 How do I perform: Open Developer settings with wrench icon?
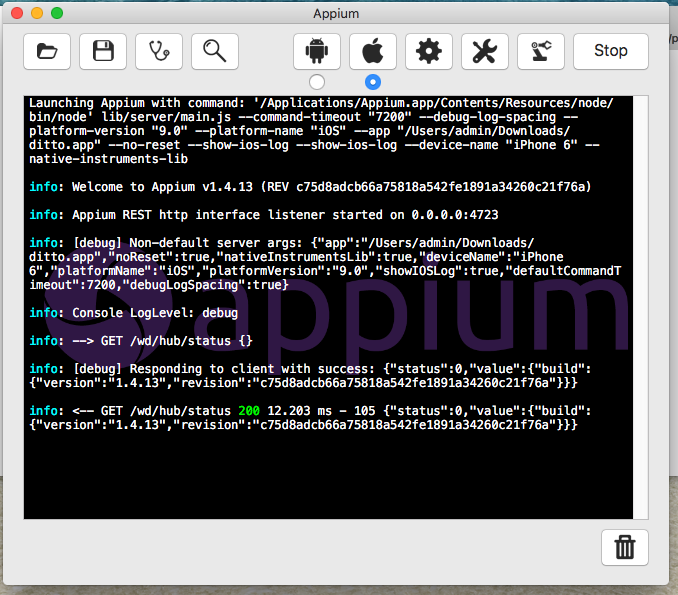[485, 51]
